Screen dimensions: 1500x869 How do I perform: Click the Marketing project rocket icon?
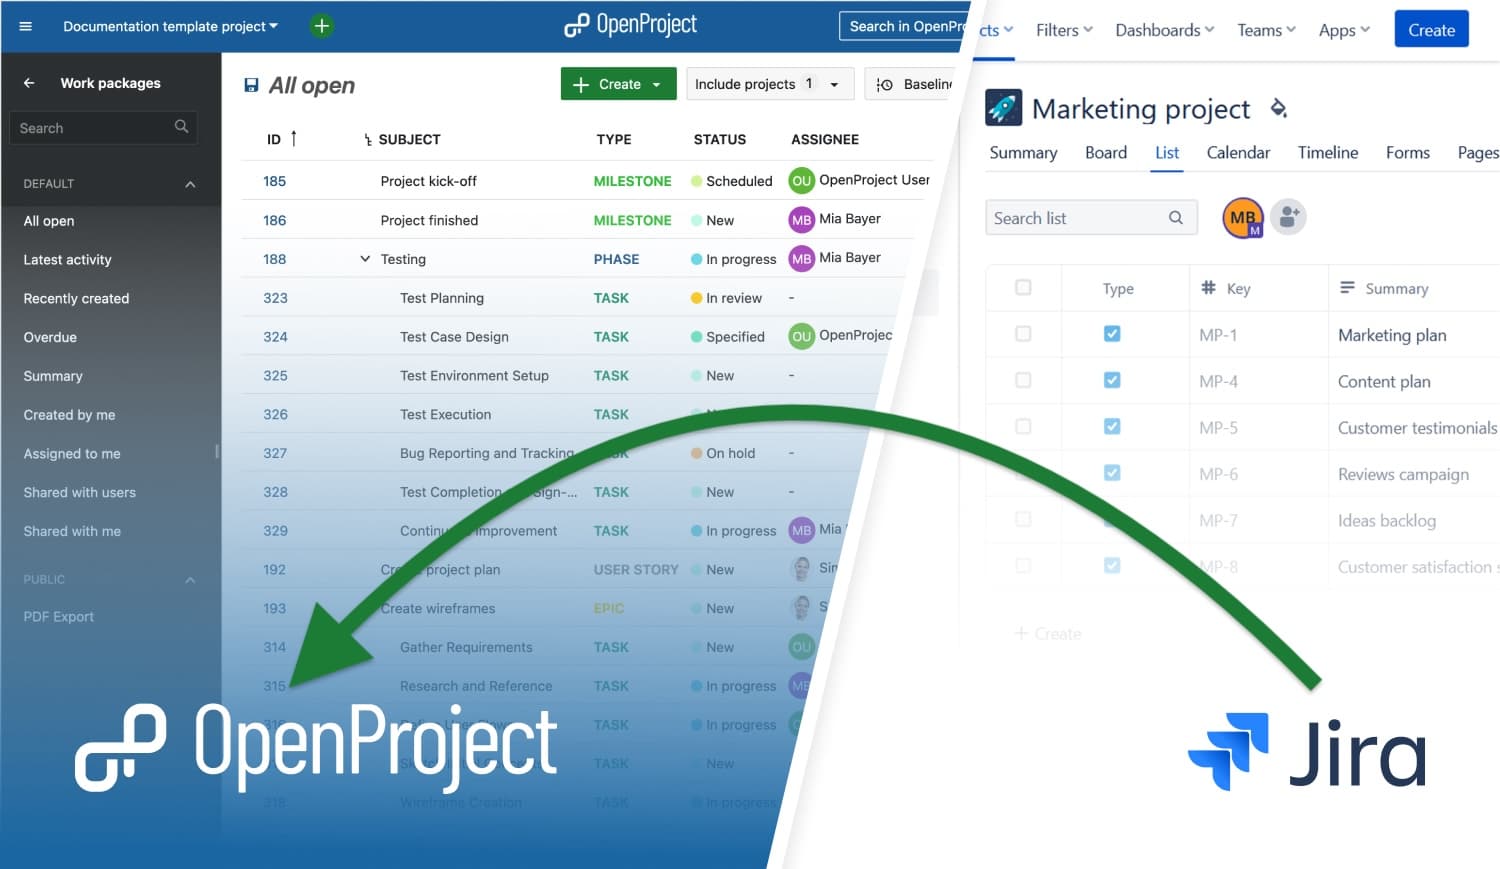coord(1003,106)
